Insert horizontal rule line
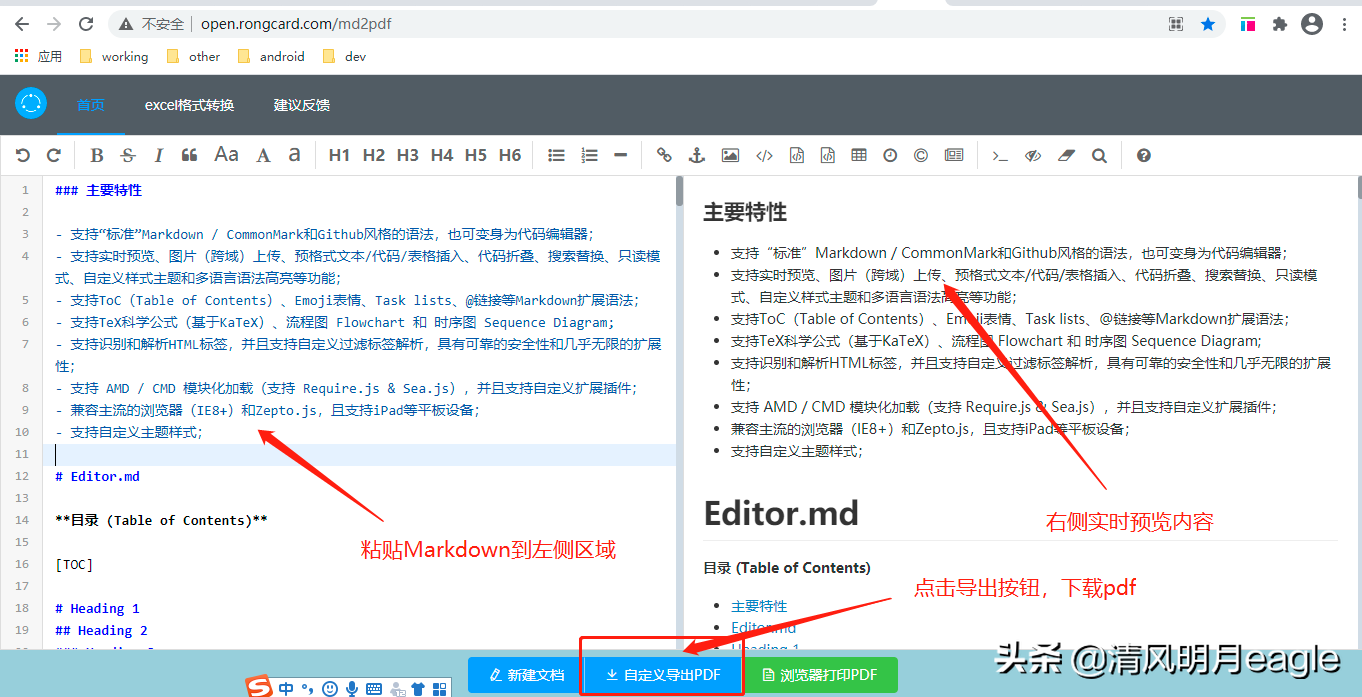 [620, 155]
